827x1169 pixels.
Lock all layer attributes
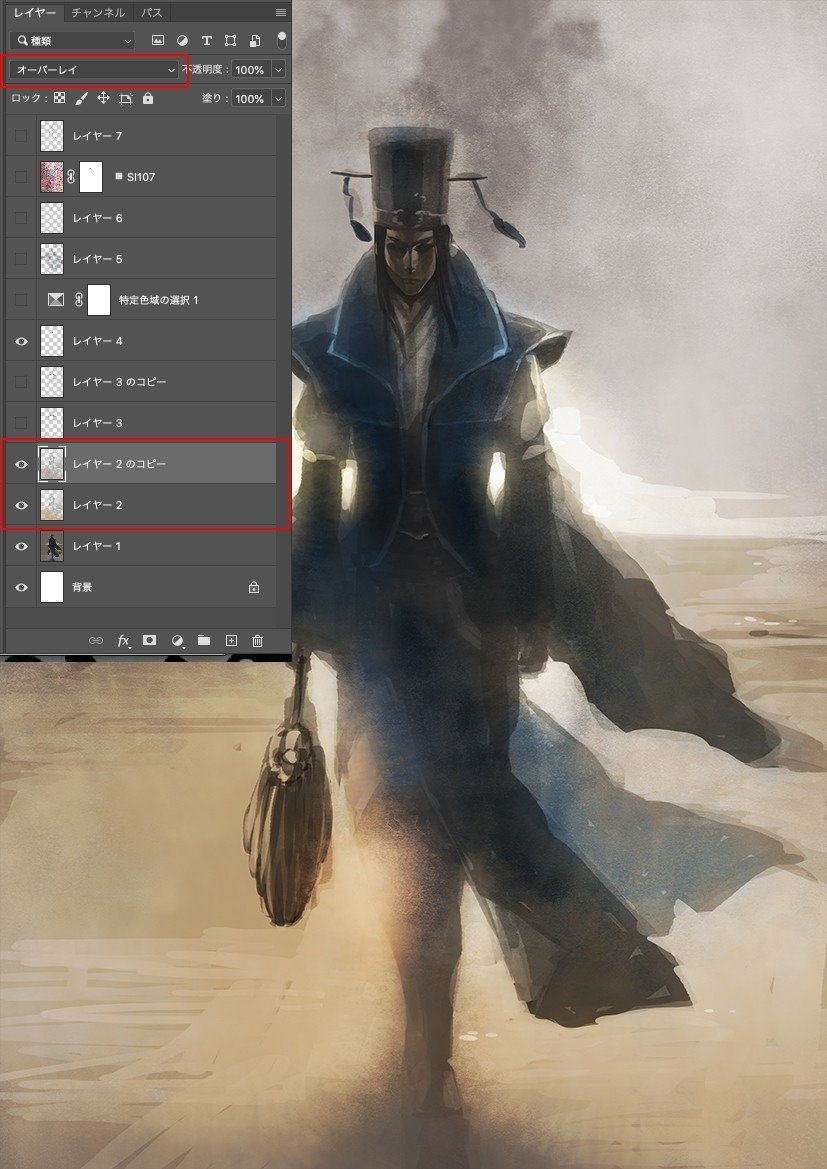(148, 98)
